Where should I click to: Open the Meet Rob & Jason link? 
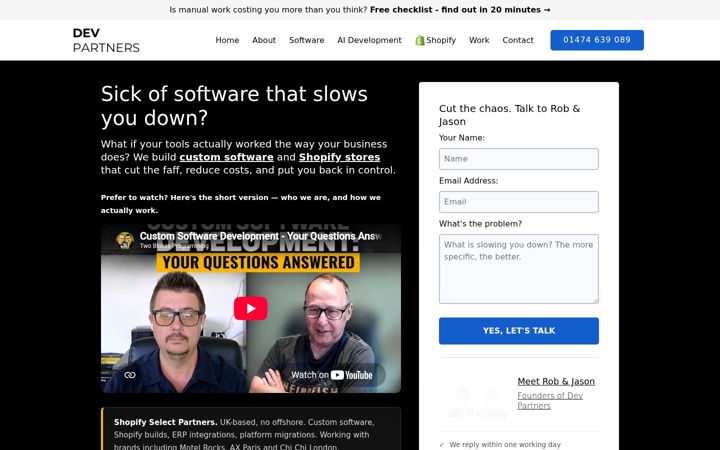556,382
